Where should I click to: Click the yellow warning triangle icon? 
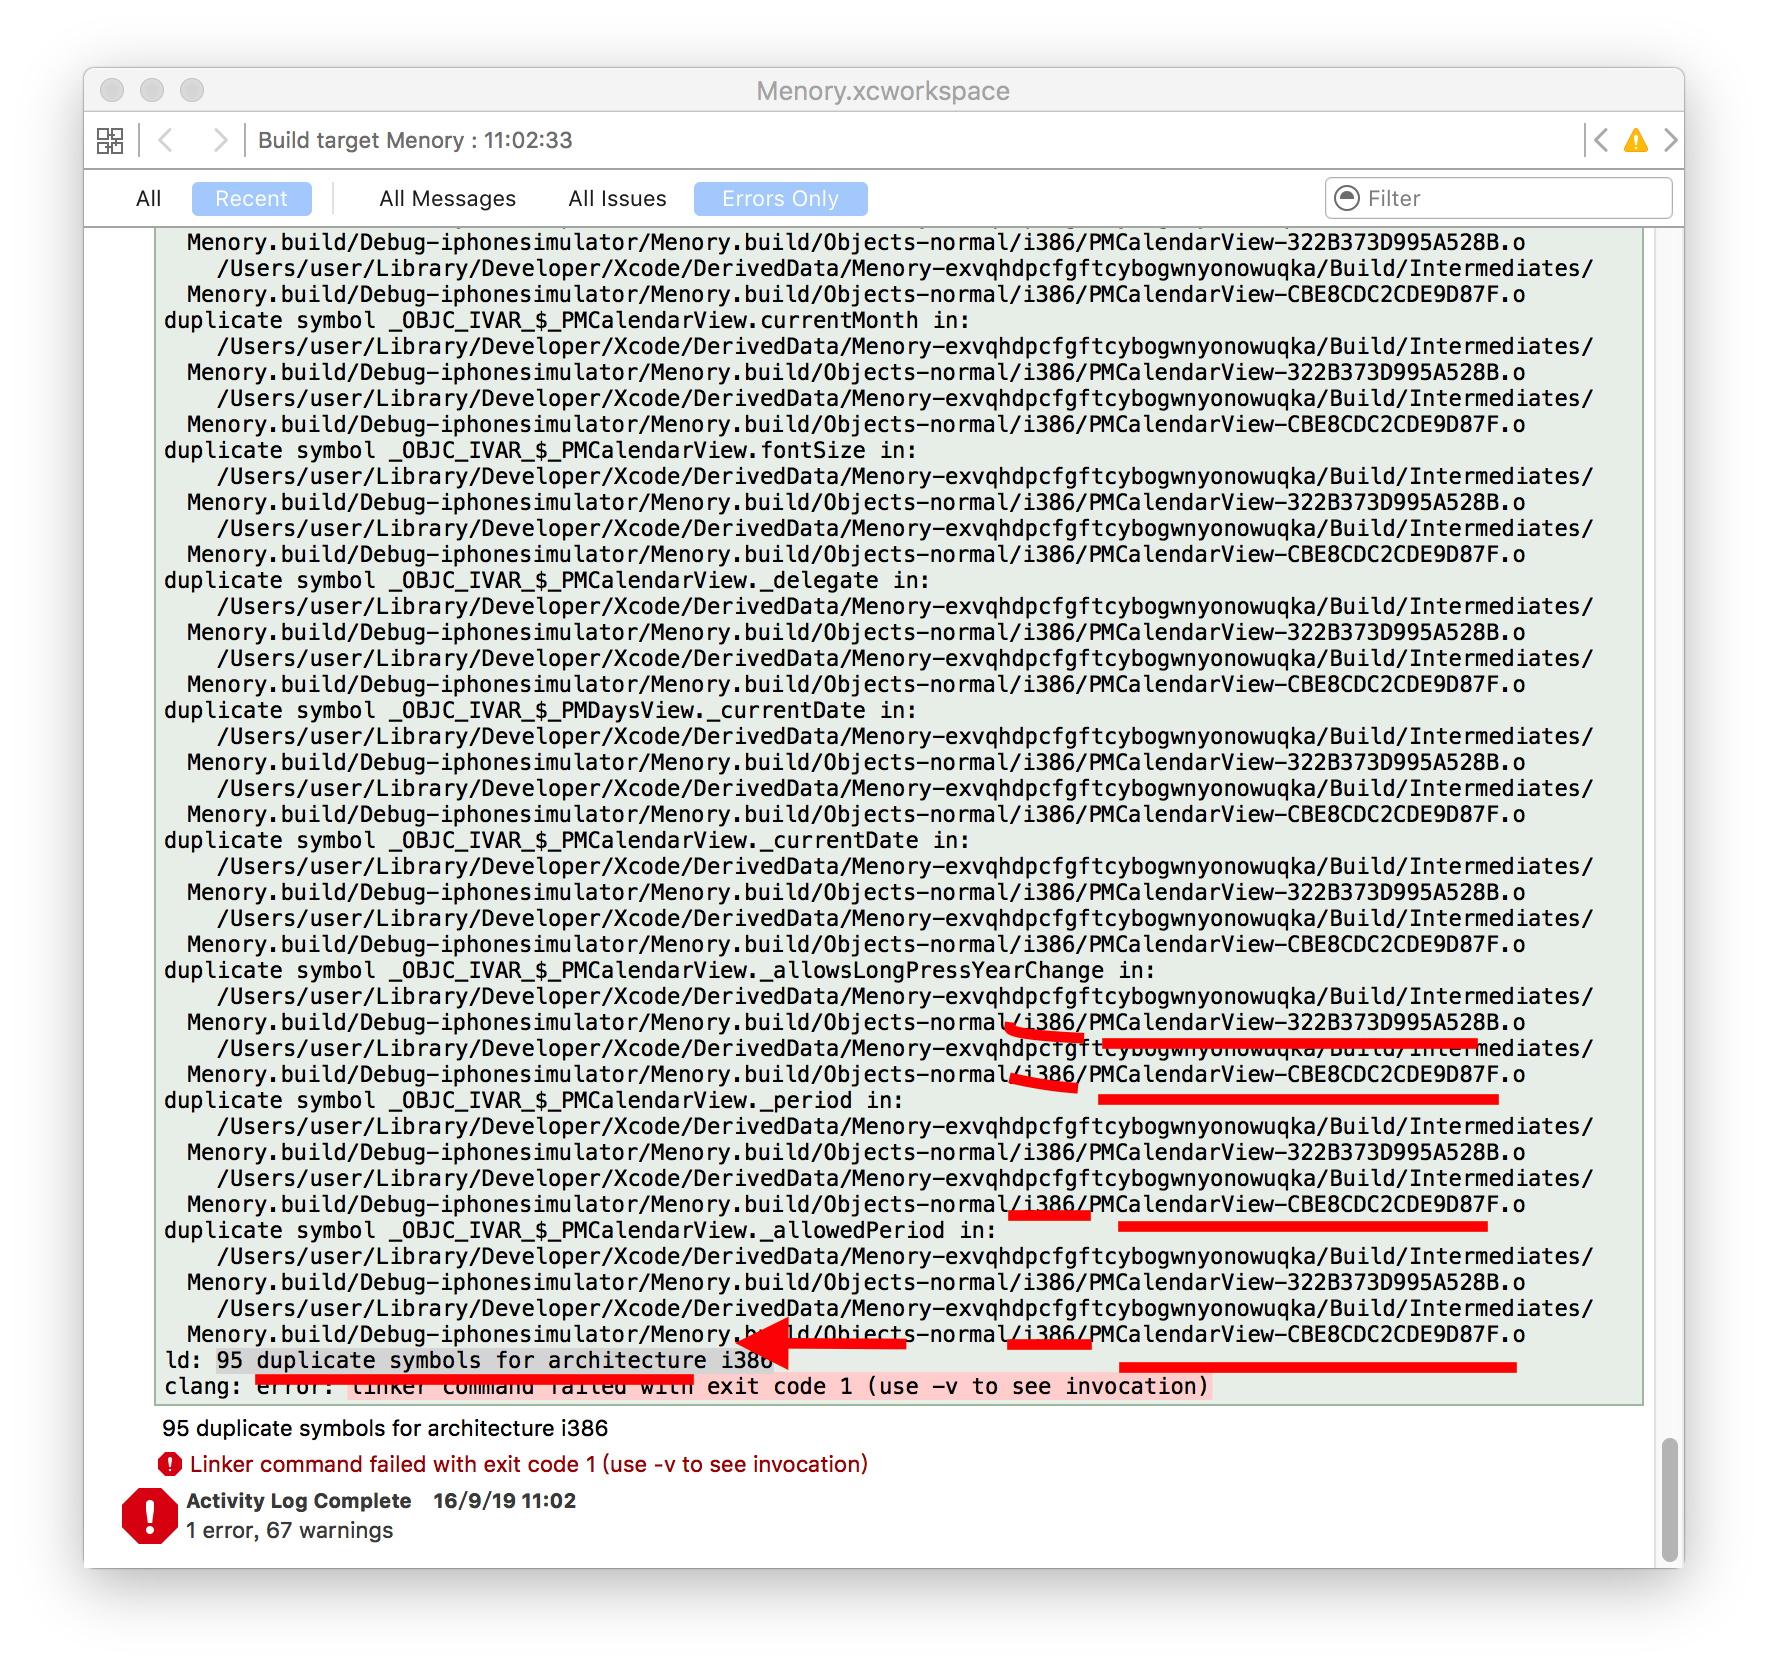pos(1636,140)
